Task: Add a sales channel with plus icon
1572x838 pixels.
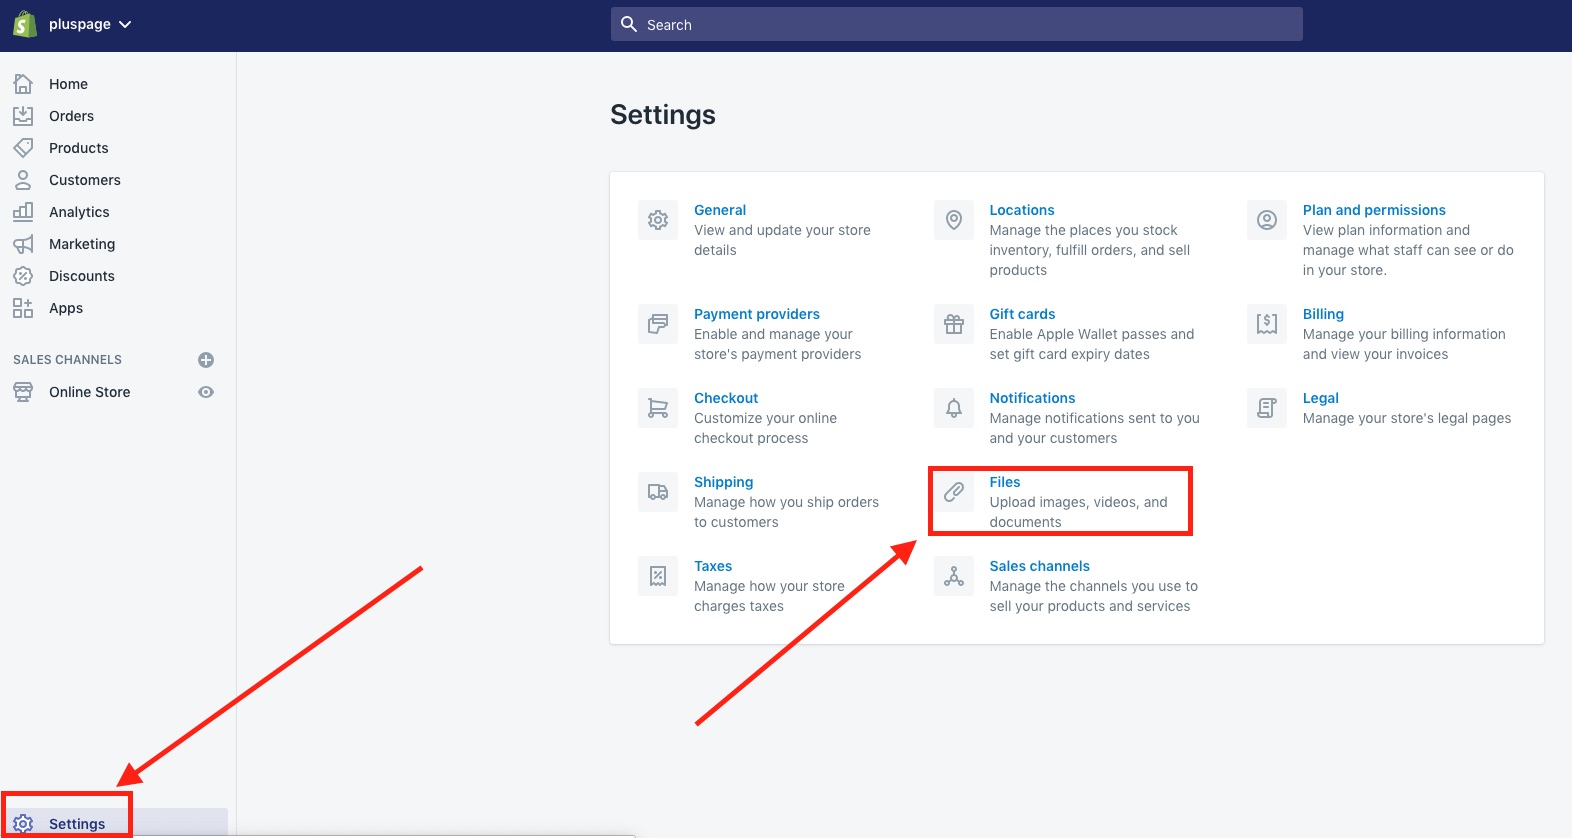Action: pyautogui.click(x=206, y=360)
